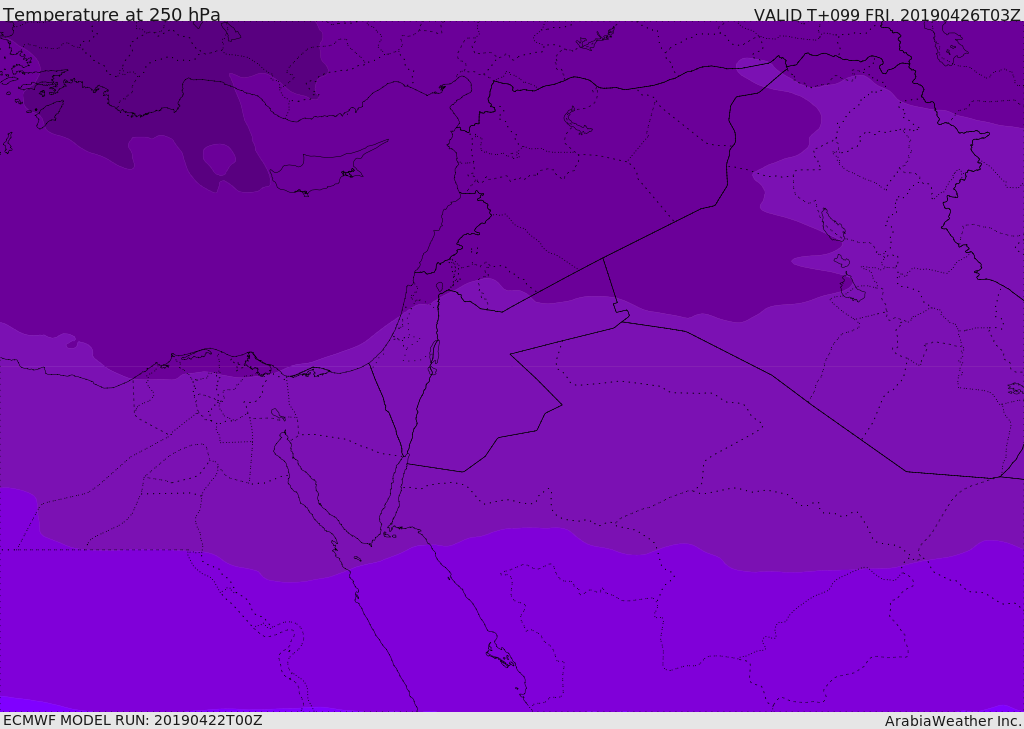Click the VALID T+099 forecast time label

pos(886,15)
